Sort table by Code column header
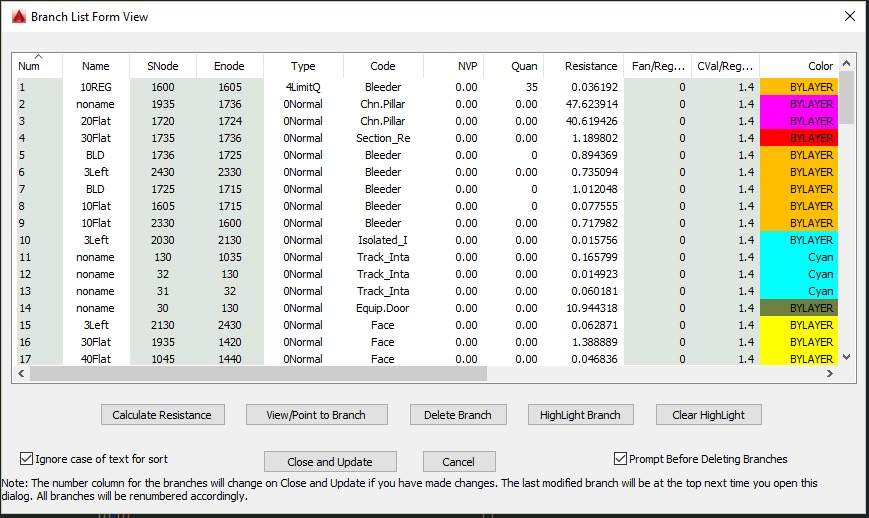This screenshot has width=869, height=518. [x=382, y=66]
